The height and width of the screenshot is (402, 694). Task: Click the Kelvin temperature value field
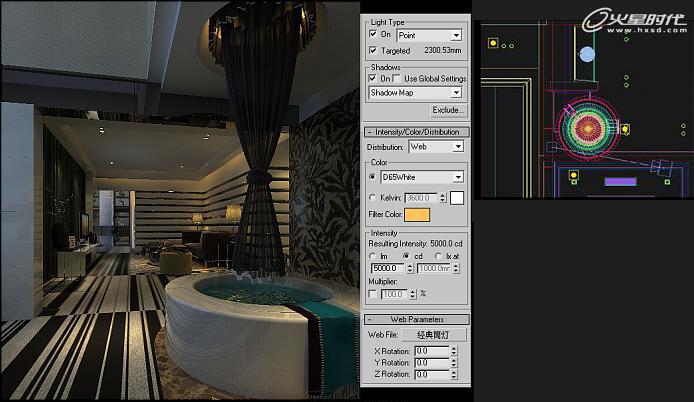click(421, 198)
